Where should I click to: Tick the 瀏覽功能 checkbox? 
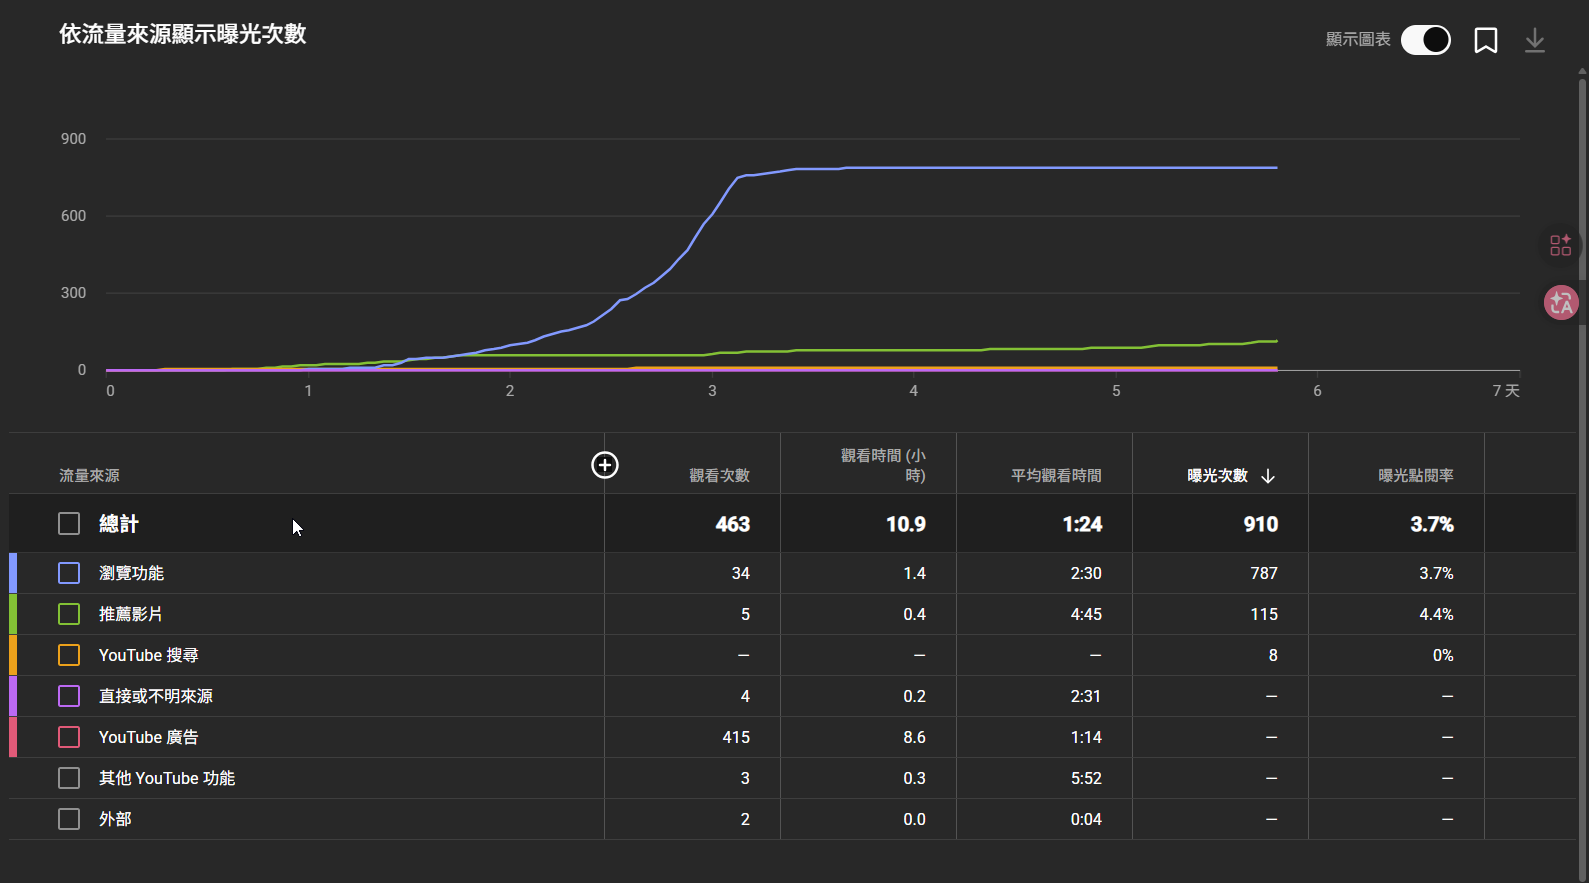click(69, 573)
